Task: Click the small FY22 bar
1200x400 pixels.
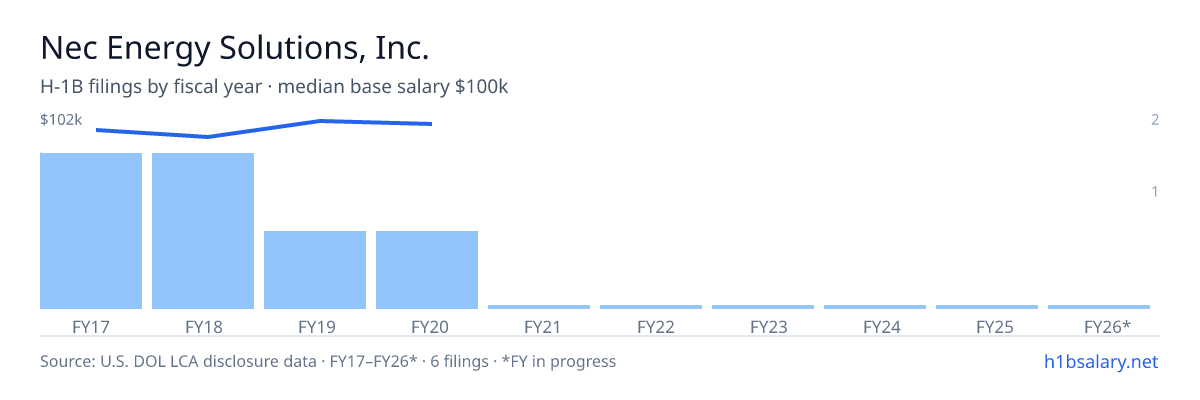Action: 651,307
